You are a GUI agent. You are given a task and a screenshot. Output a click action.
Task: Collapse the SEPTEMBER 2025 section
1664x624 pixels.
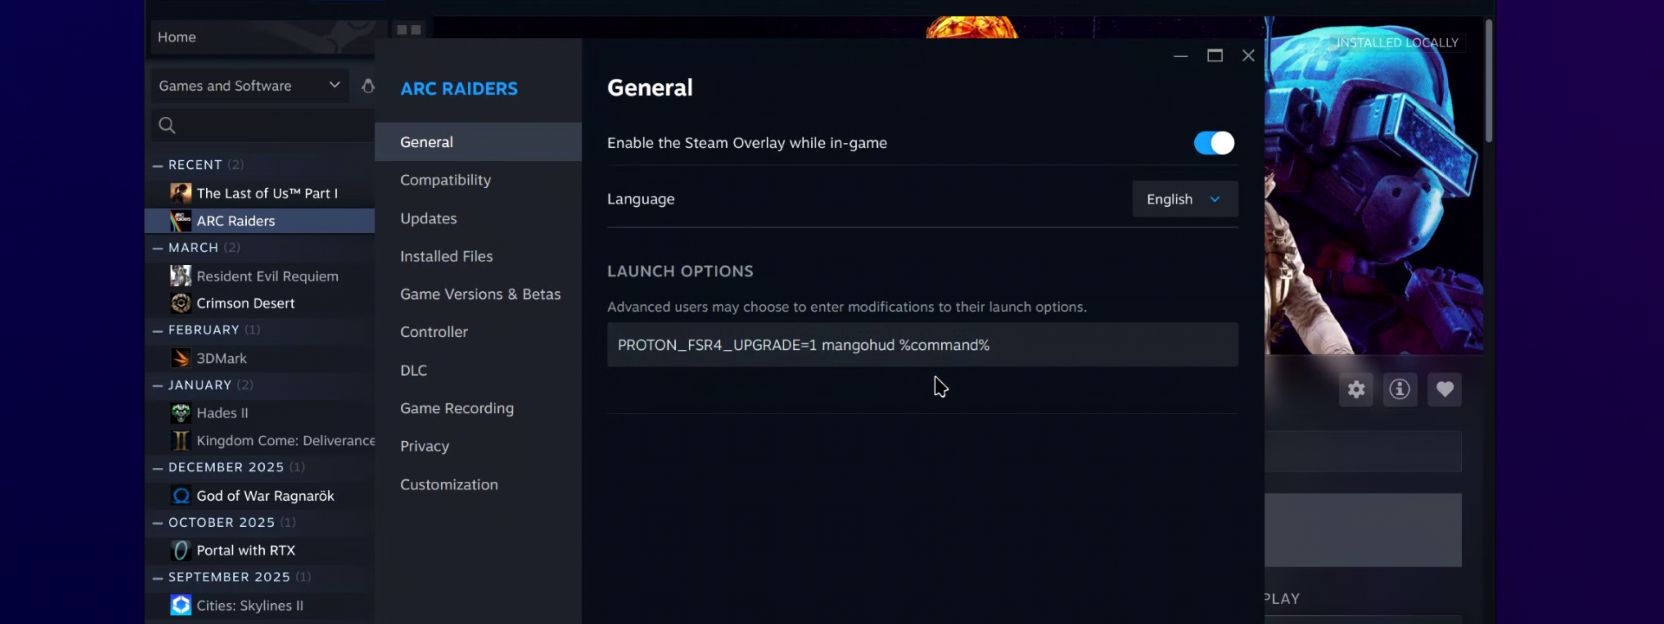pos(157,577)
